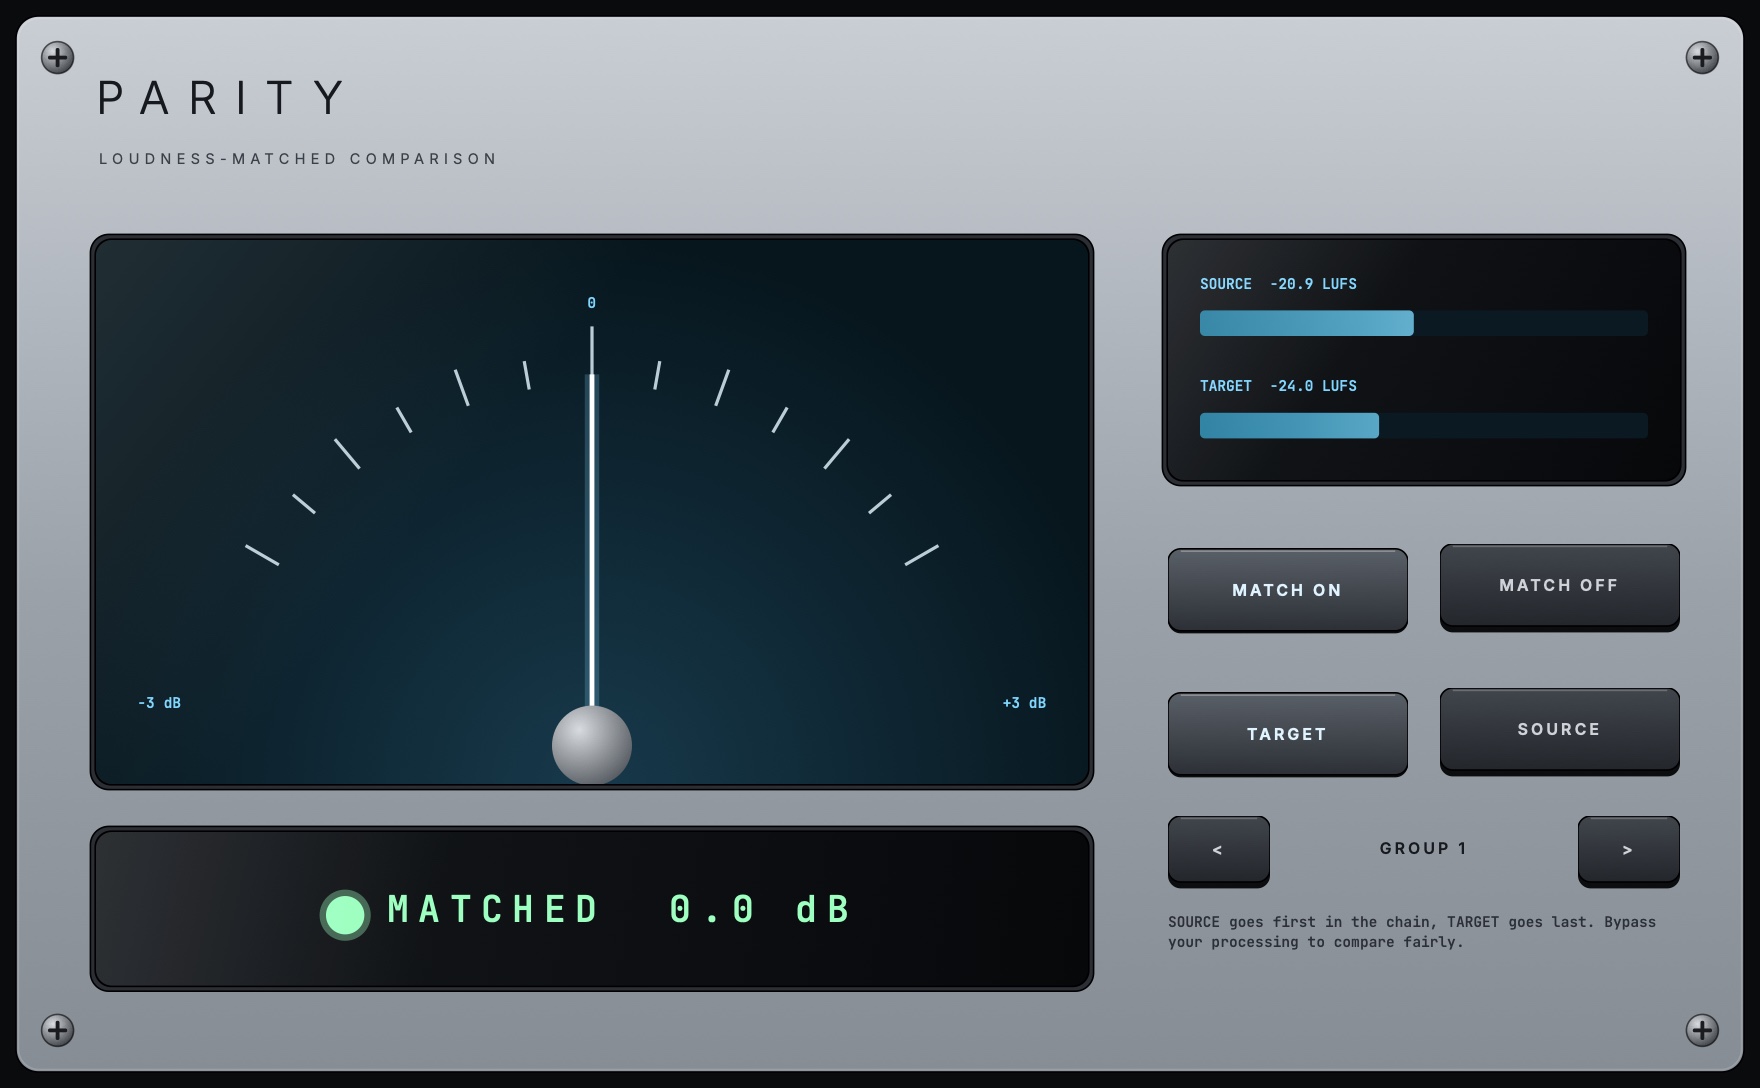Click the PARITY plugin title
The image size is (1760, 1088).
tap(222, 98)
